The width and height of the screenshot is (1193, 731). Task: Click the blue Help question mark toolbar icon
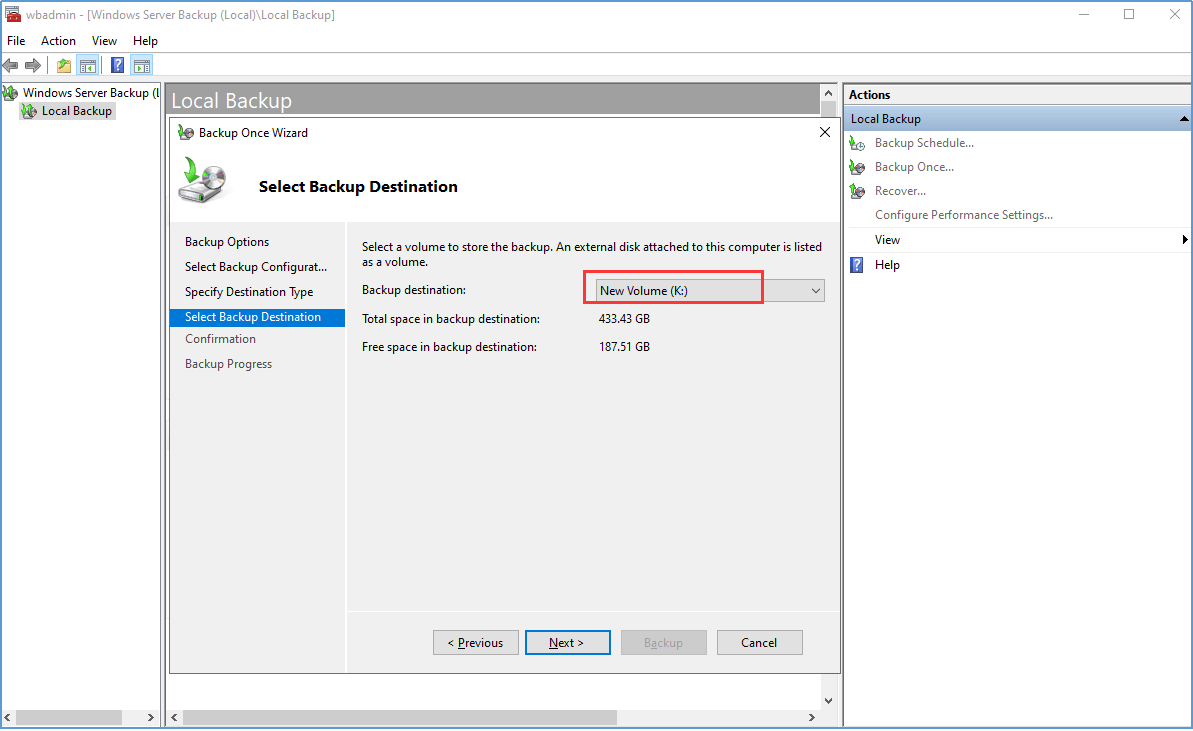[118, 66]
